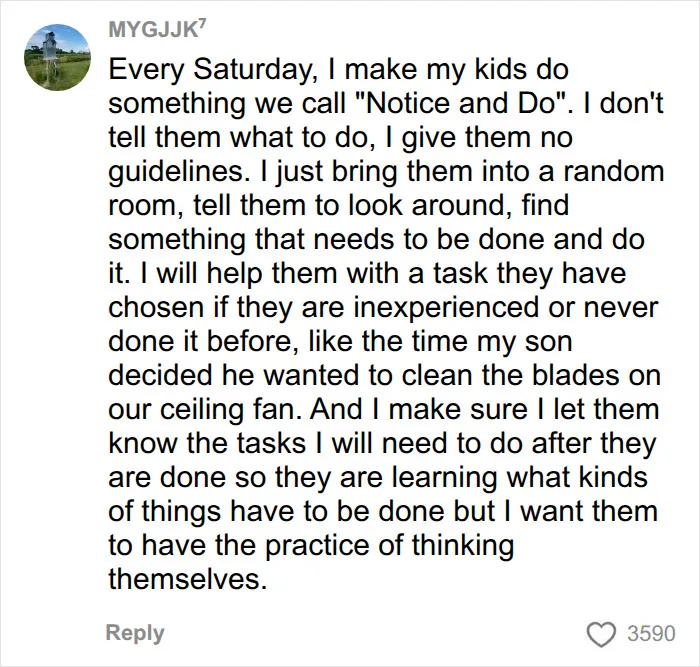Image resolution: width=700 pixels, height=667 pixels.
Task: Like the comment with the heart icon
Action: point(602,634)
